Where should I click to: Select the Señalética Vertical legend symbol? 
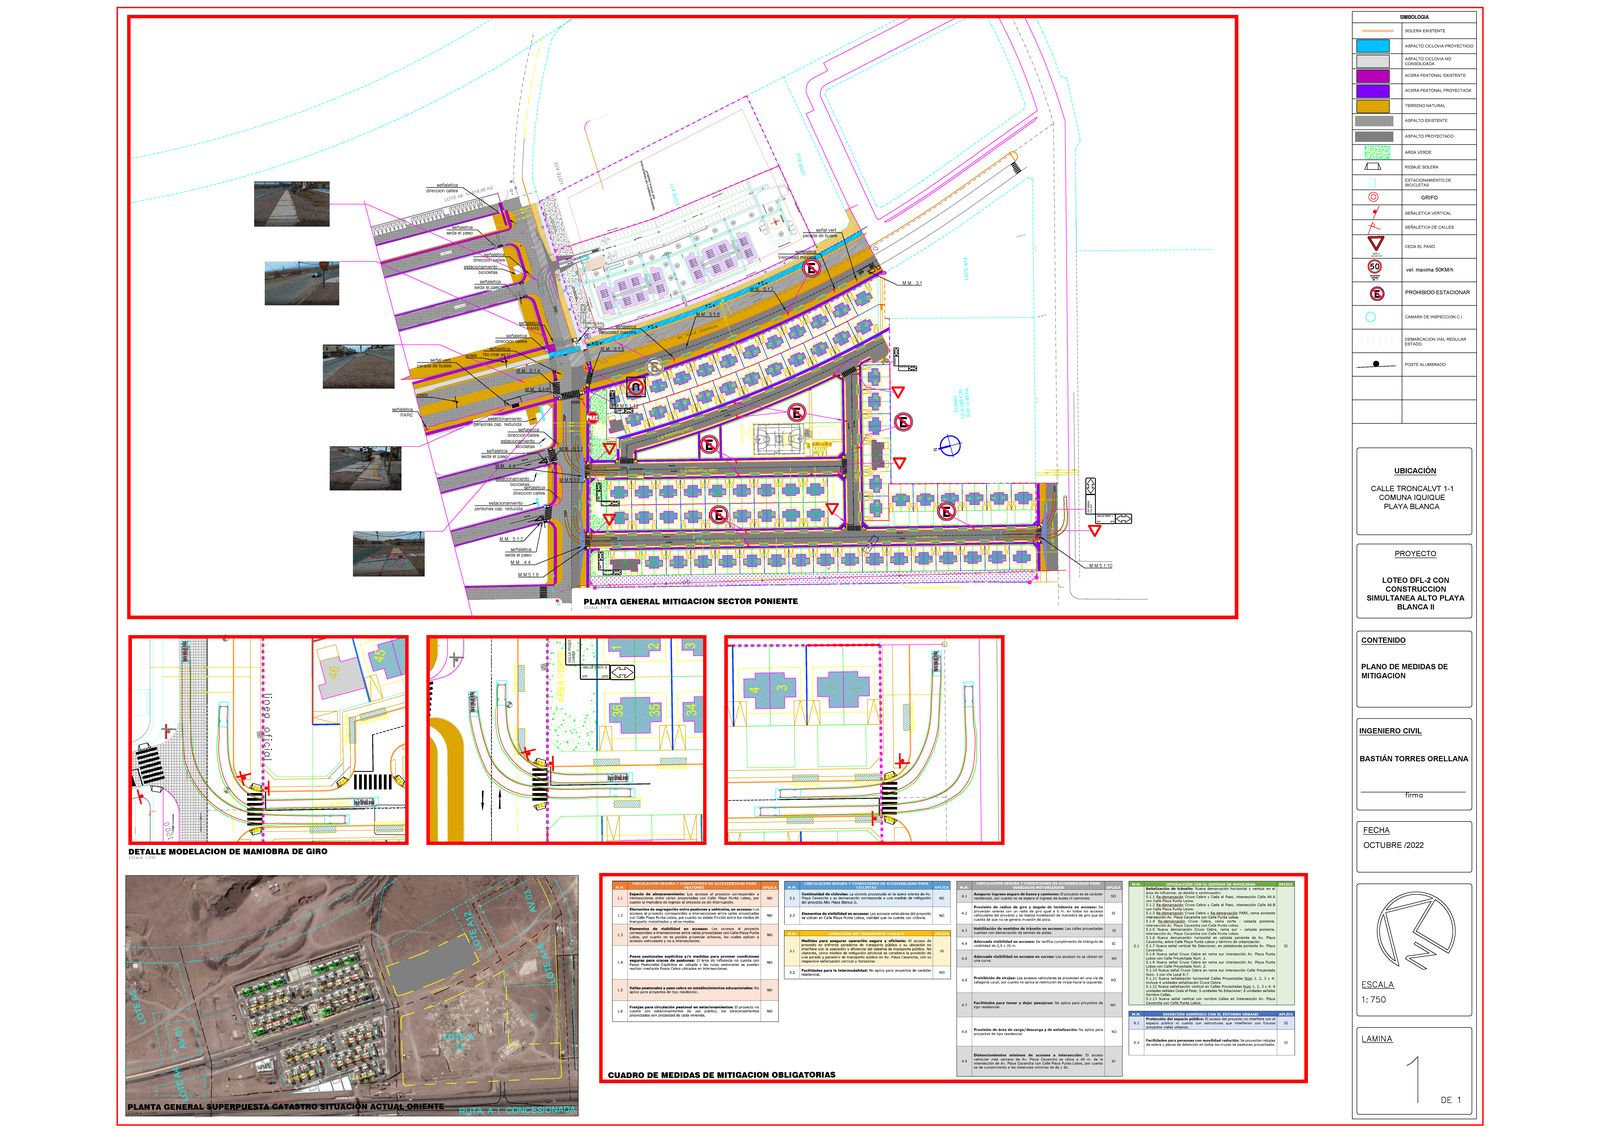(1374, 213)
